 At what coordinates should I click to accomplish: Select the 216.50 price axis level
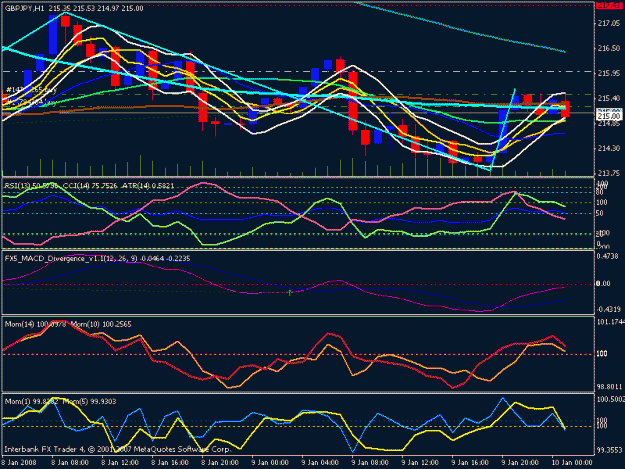coord(609,48)
